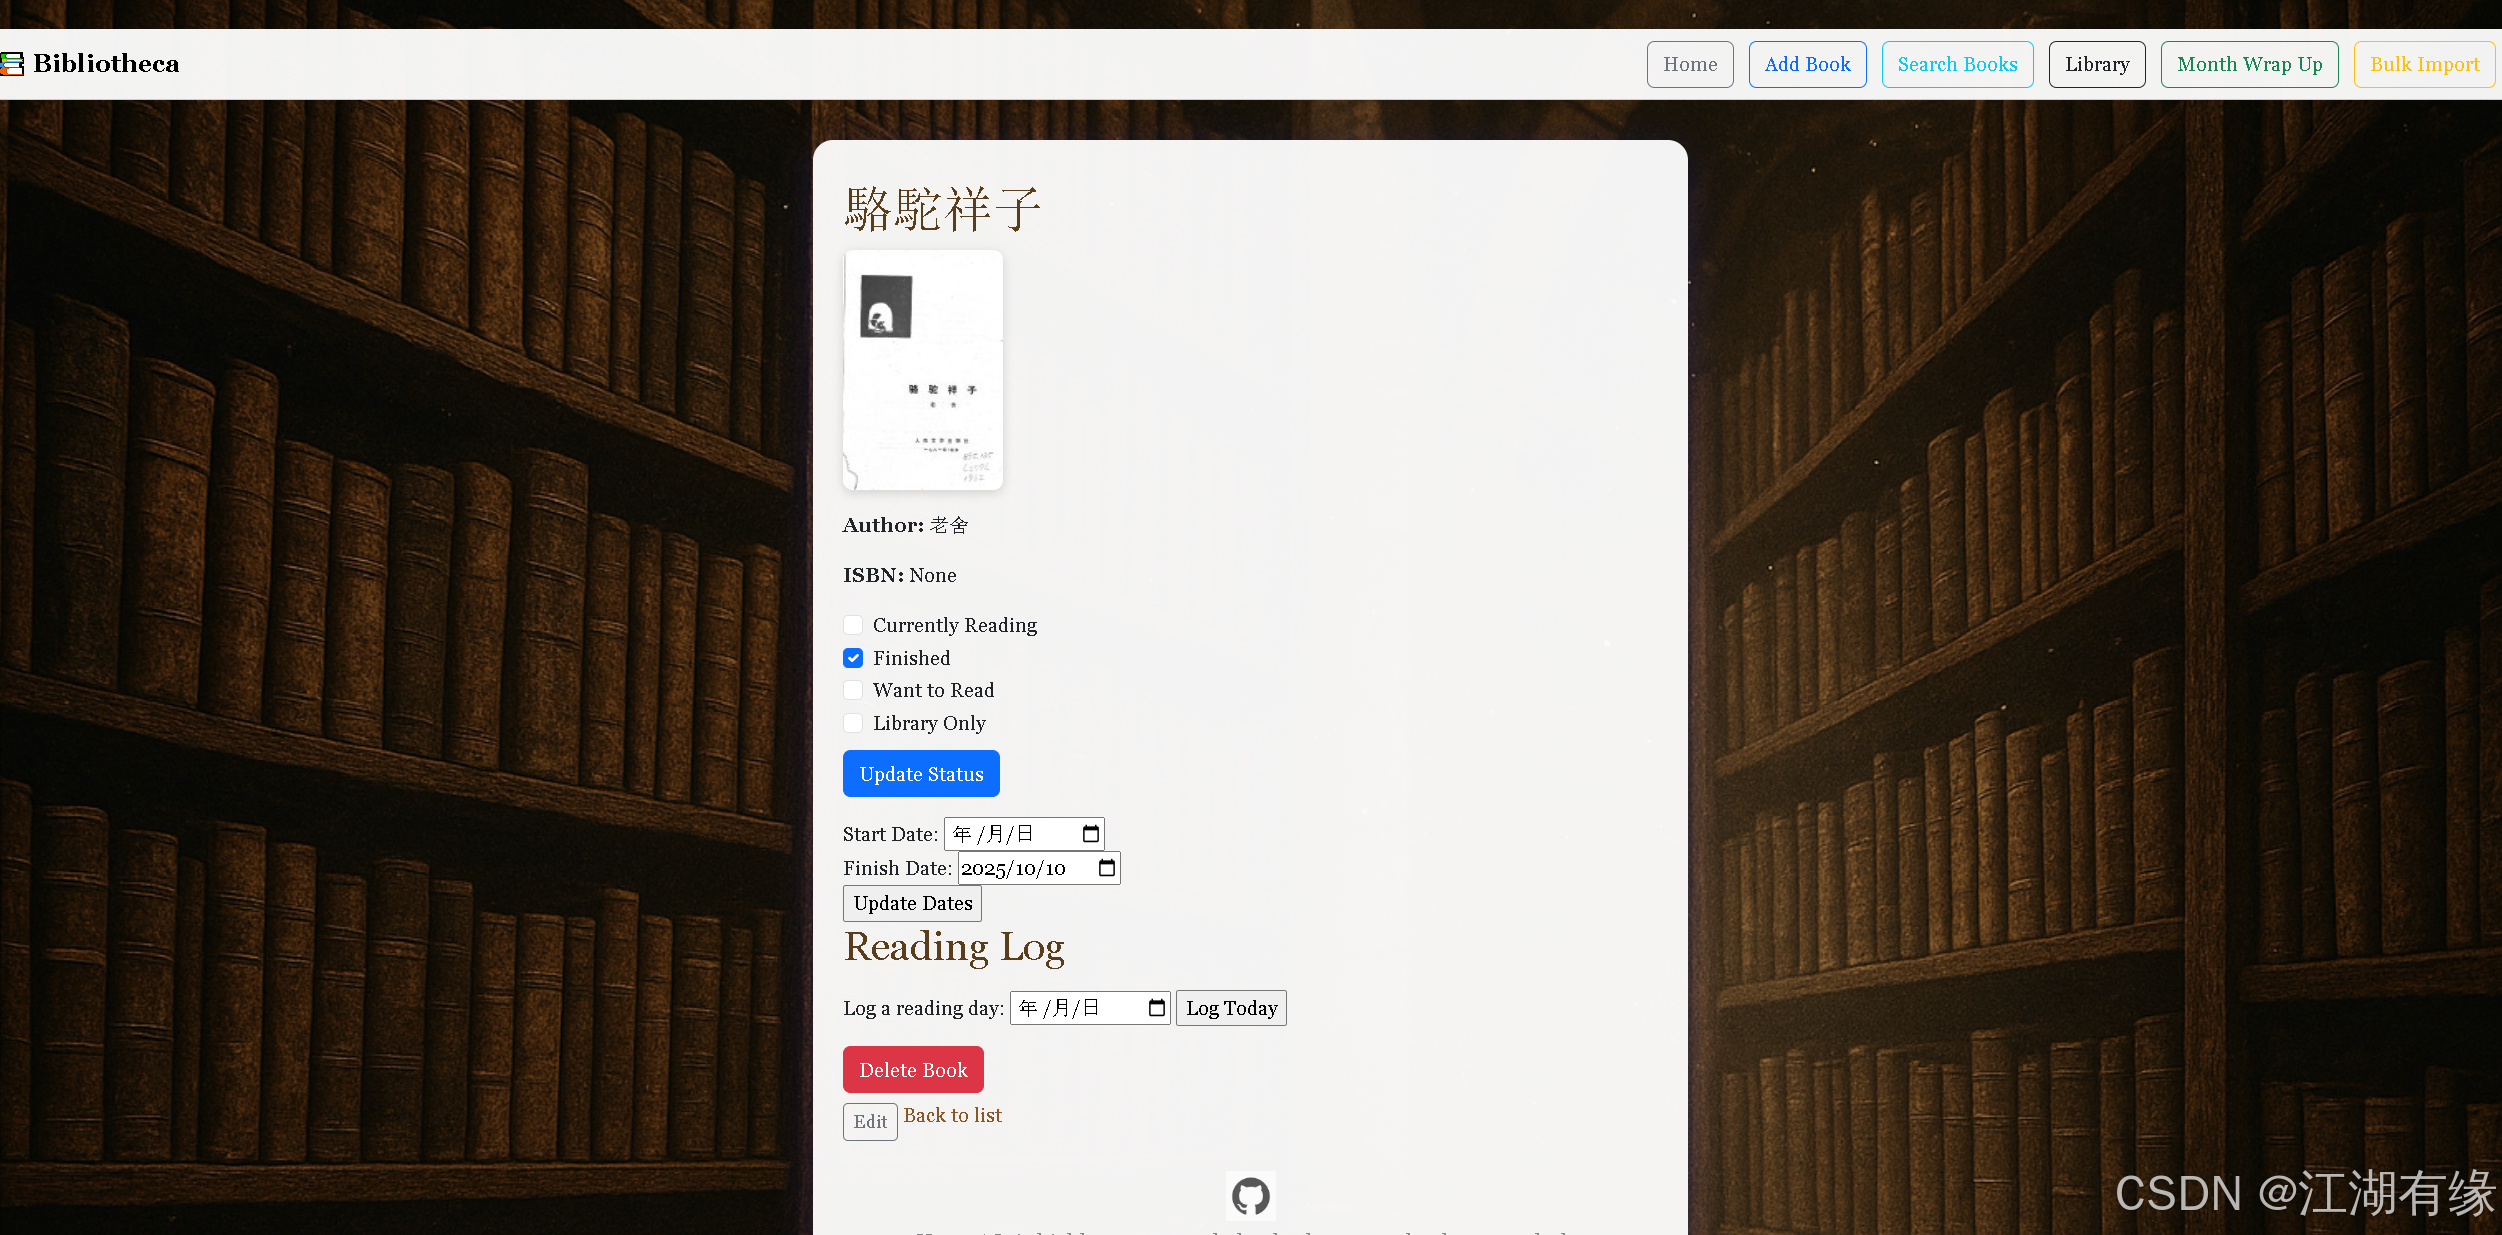Enable the Want to Read checkbox

point(853,690)
